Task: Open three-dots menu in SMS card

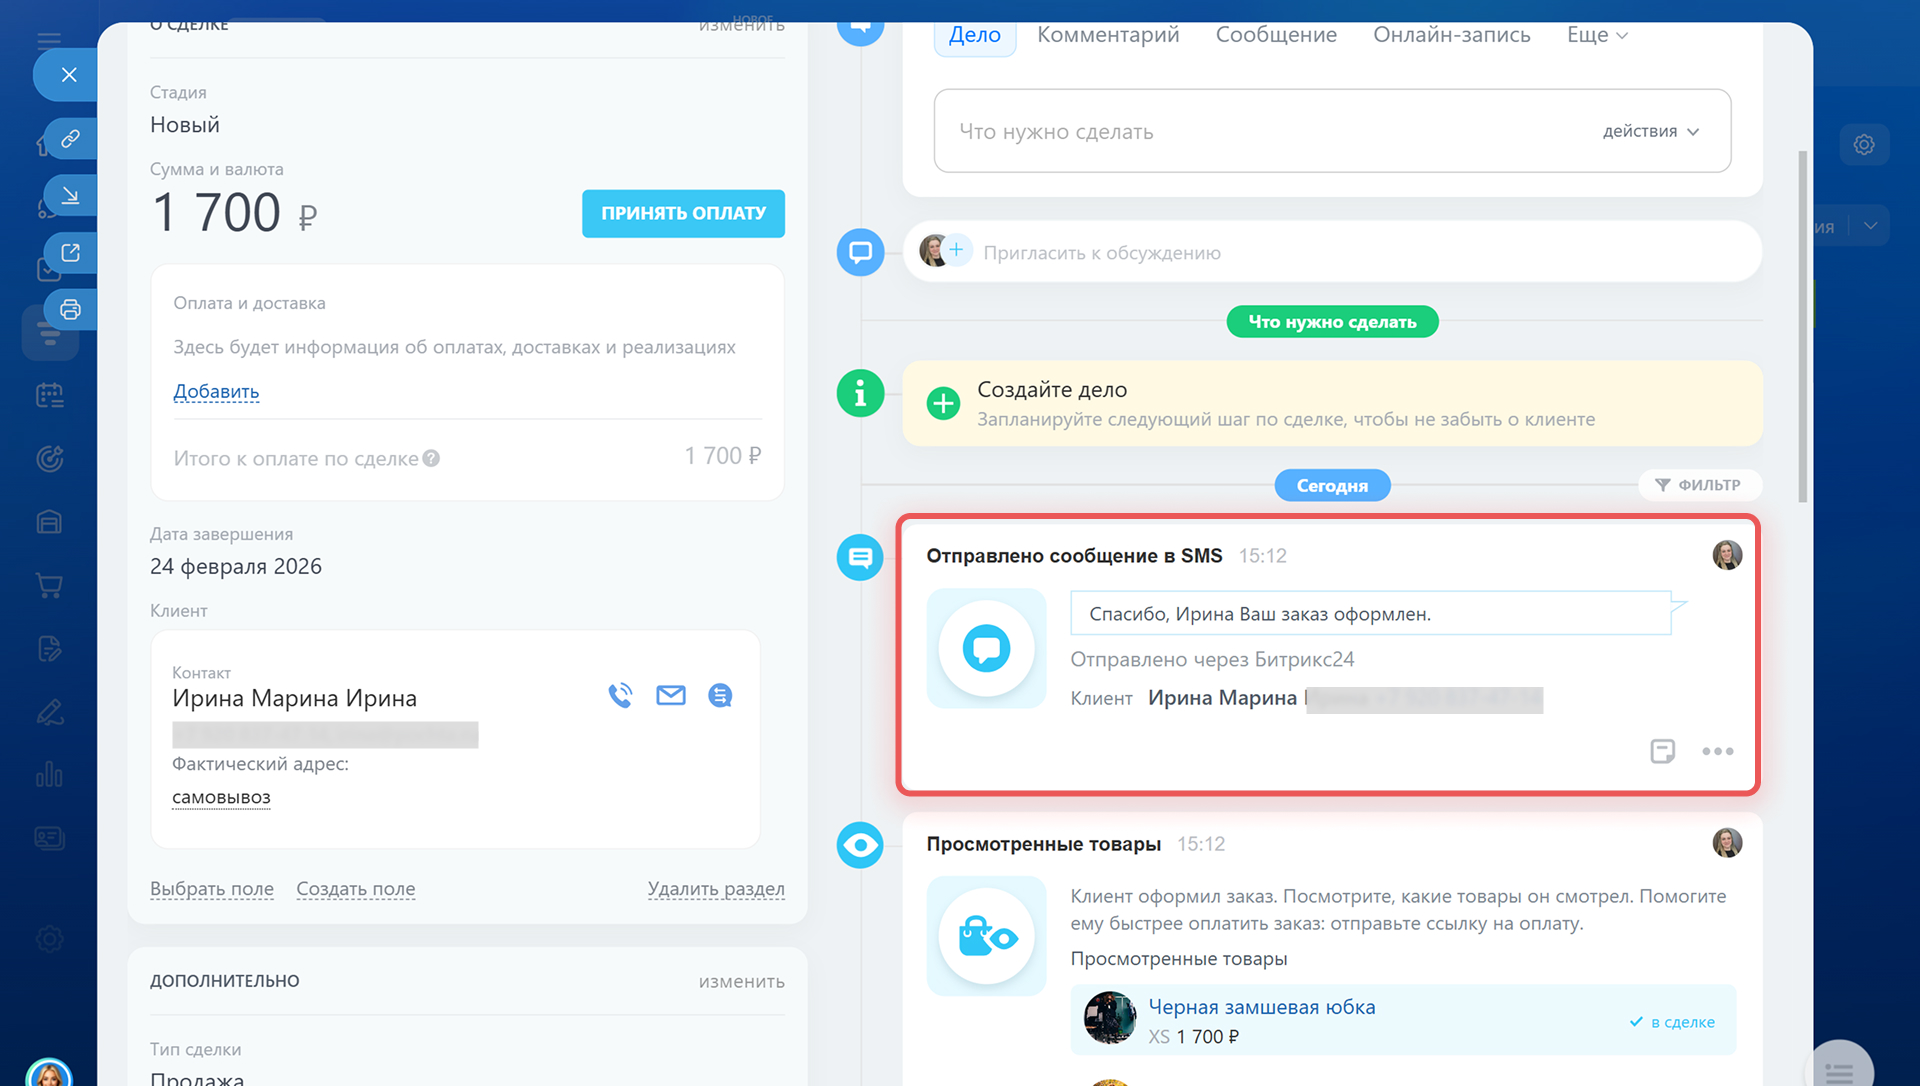Action: point(1717,751)
